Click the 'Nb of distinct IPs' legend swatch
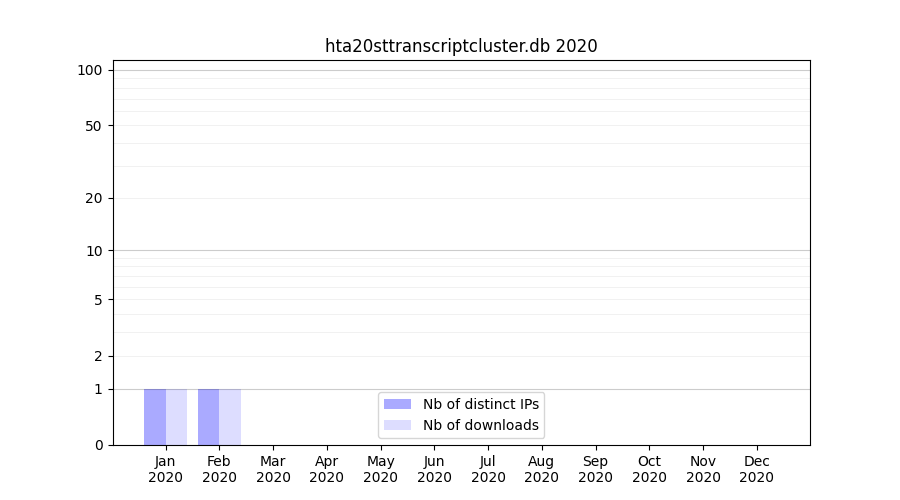 tap(397, 404)
